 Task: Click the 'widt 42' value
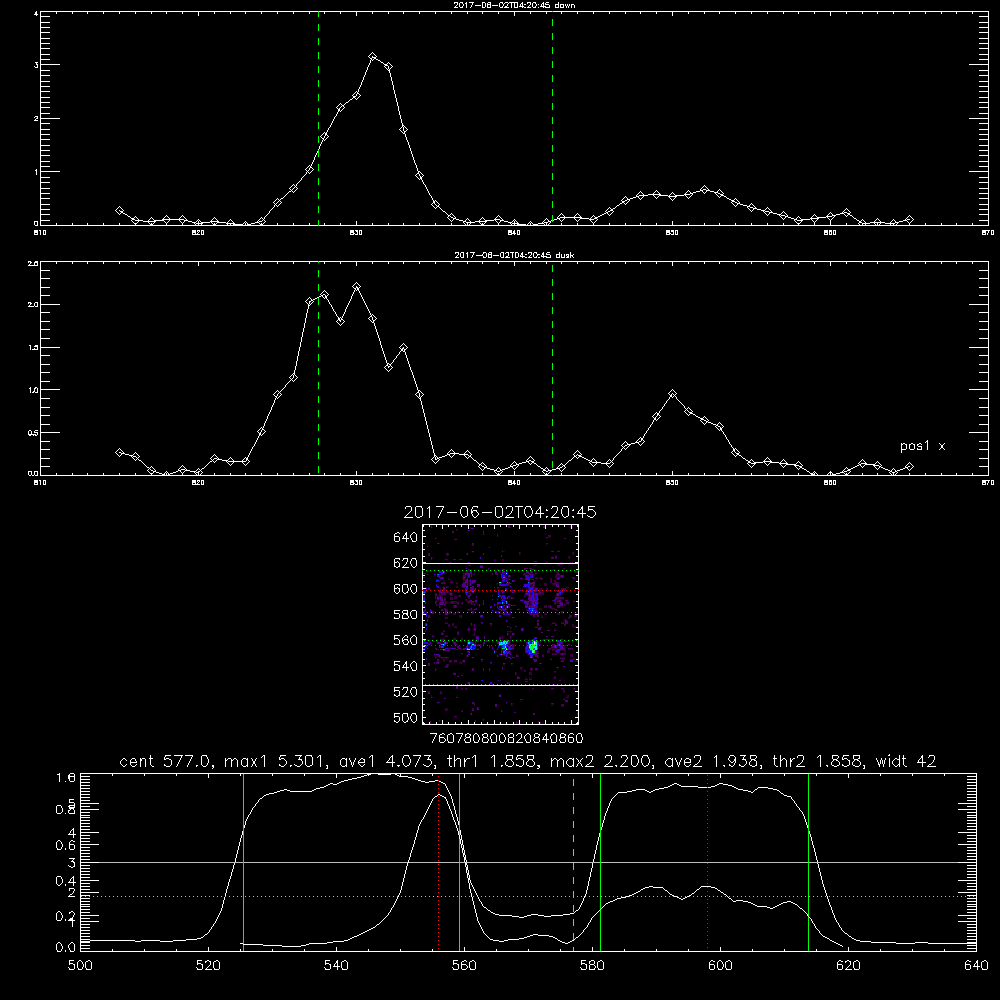point(906,761)
